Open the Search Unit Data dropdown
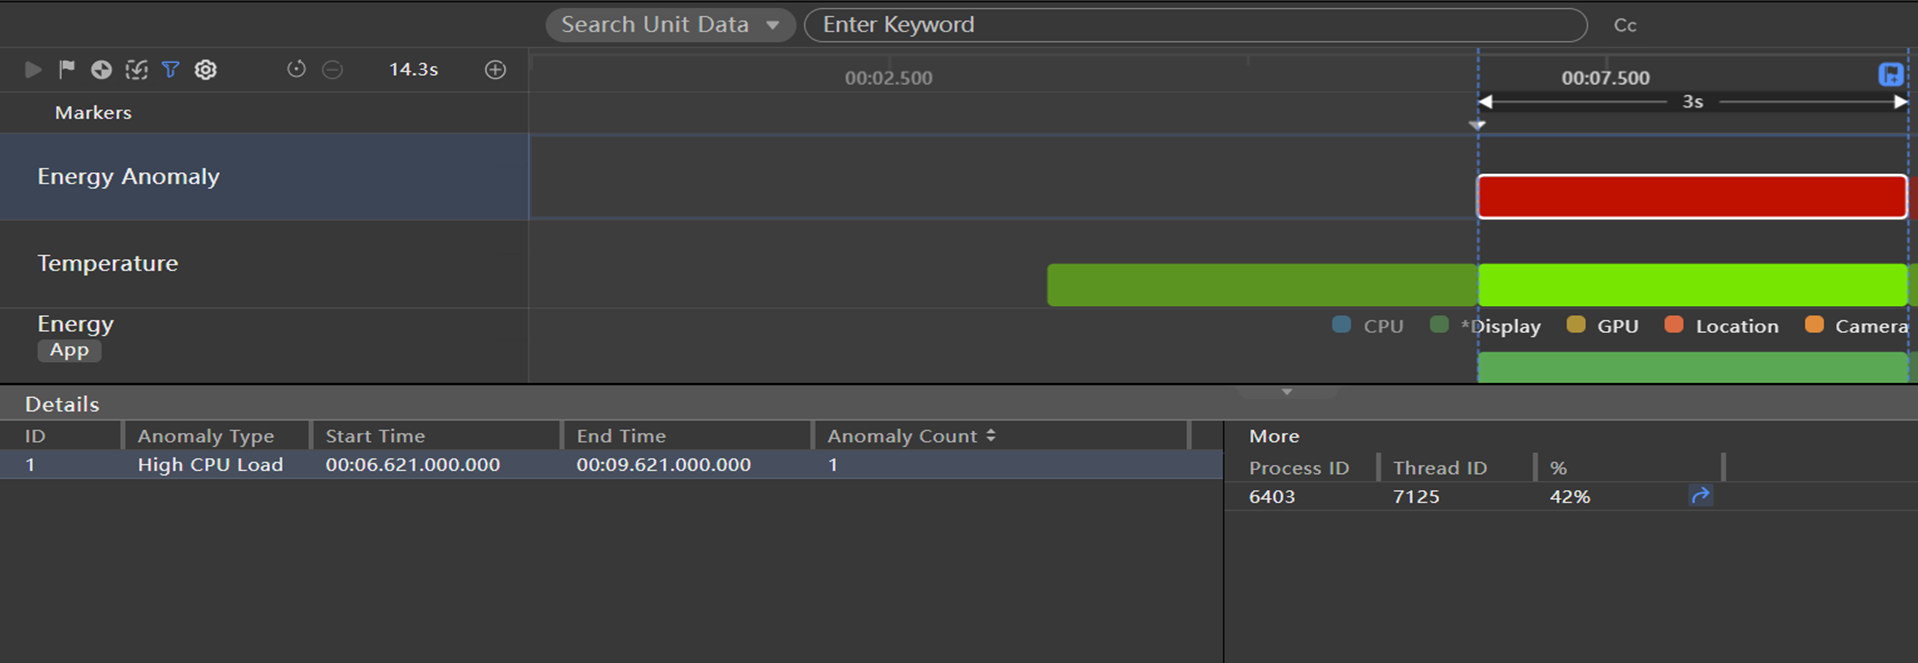Viewport: 1918px width, 663px height. tap(670, 25)
